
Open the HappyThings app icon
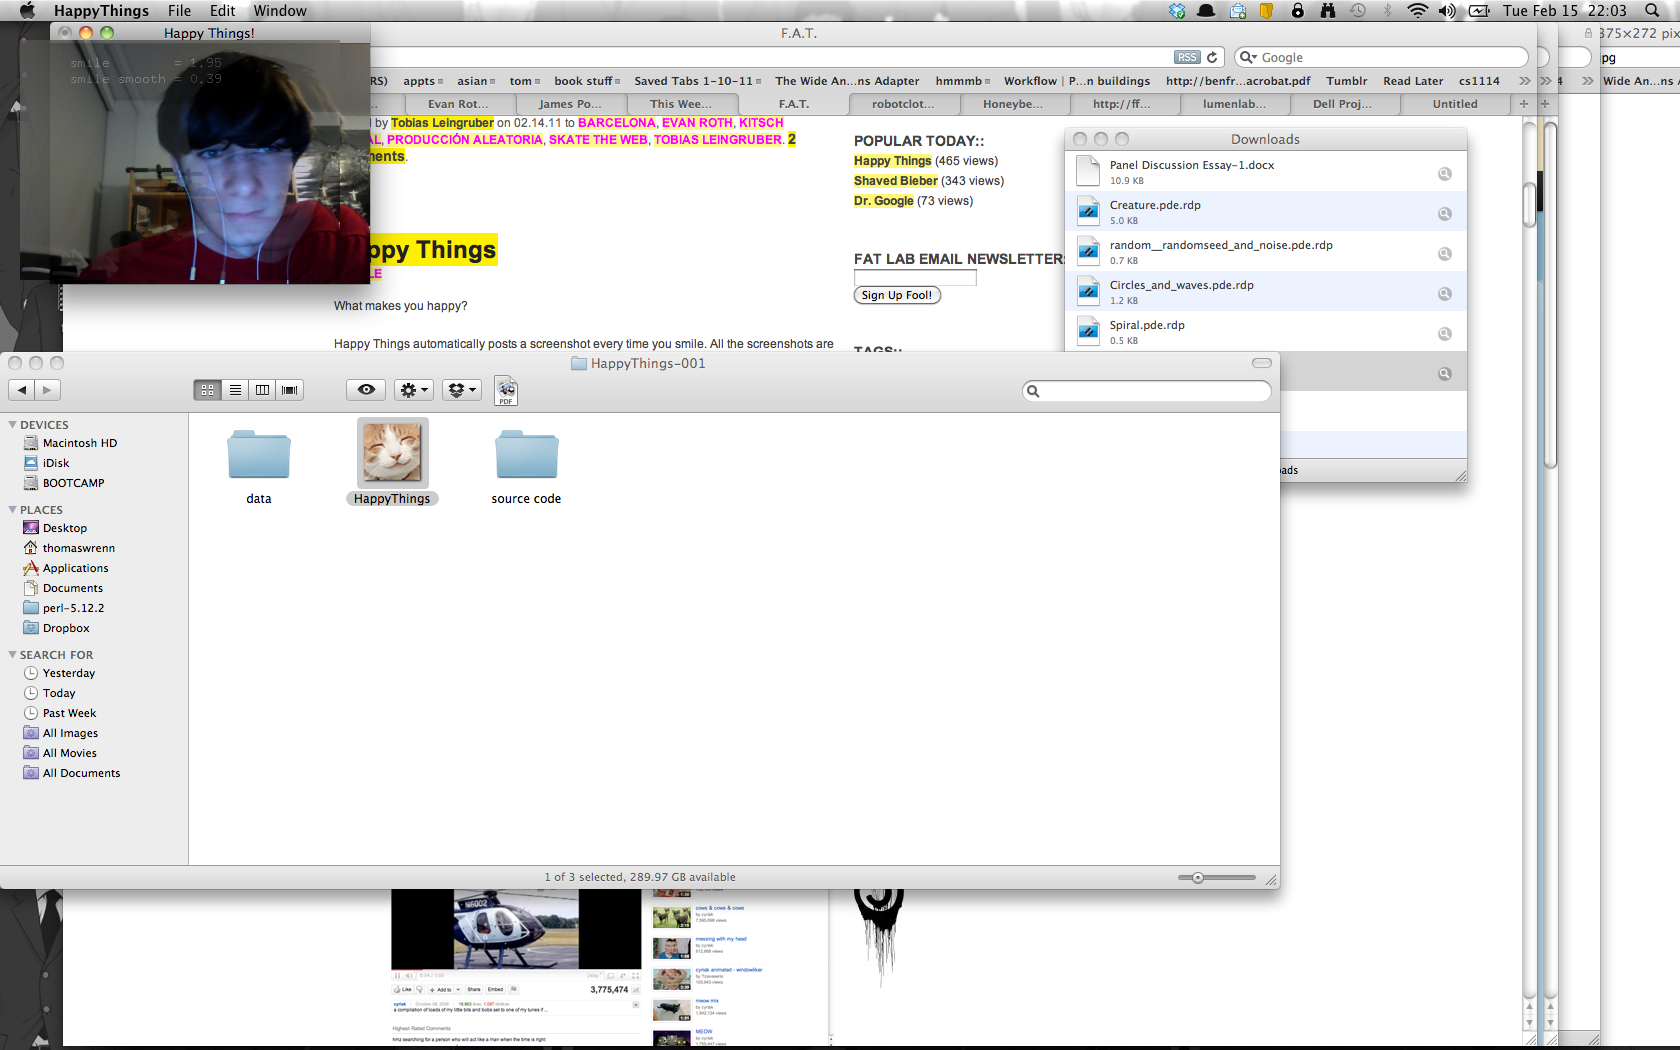(x=392, y=453)
